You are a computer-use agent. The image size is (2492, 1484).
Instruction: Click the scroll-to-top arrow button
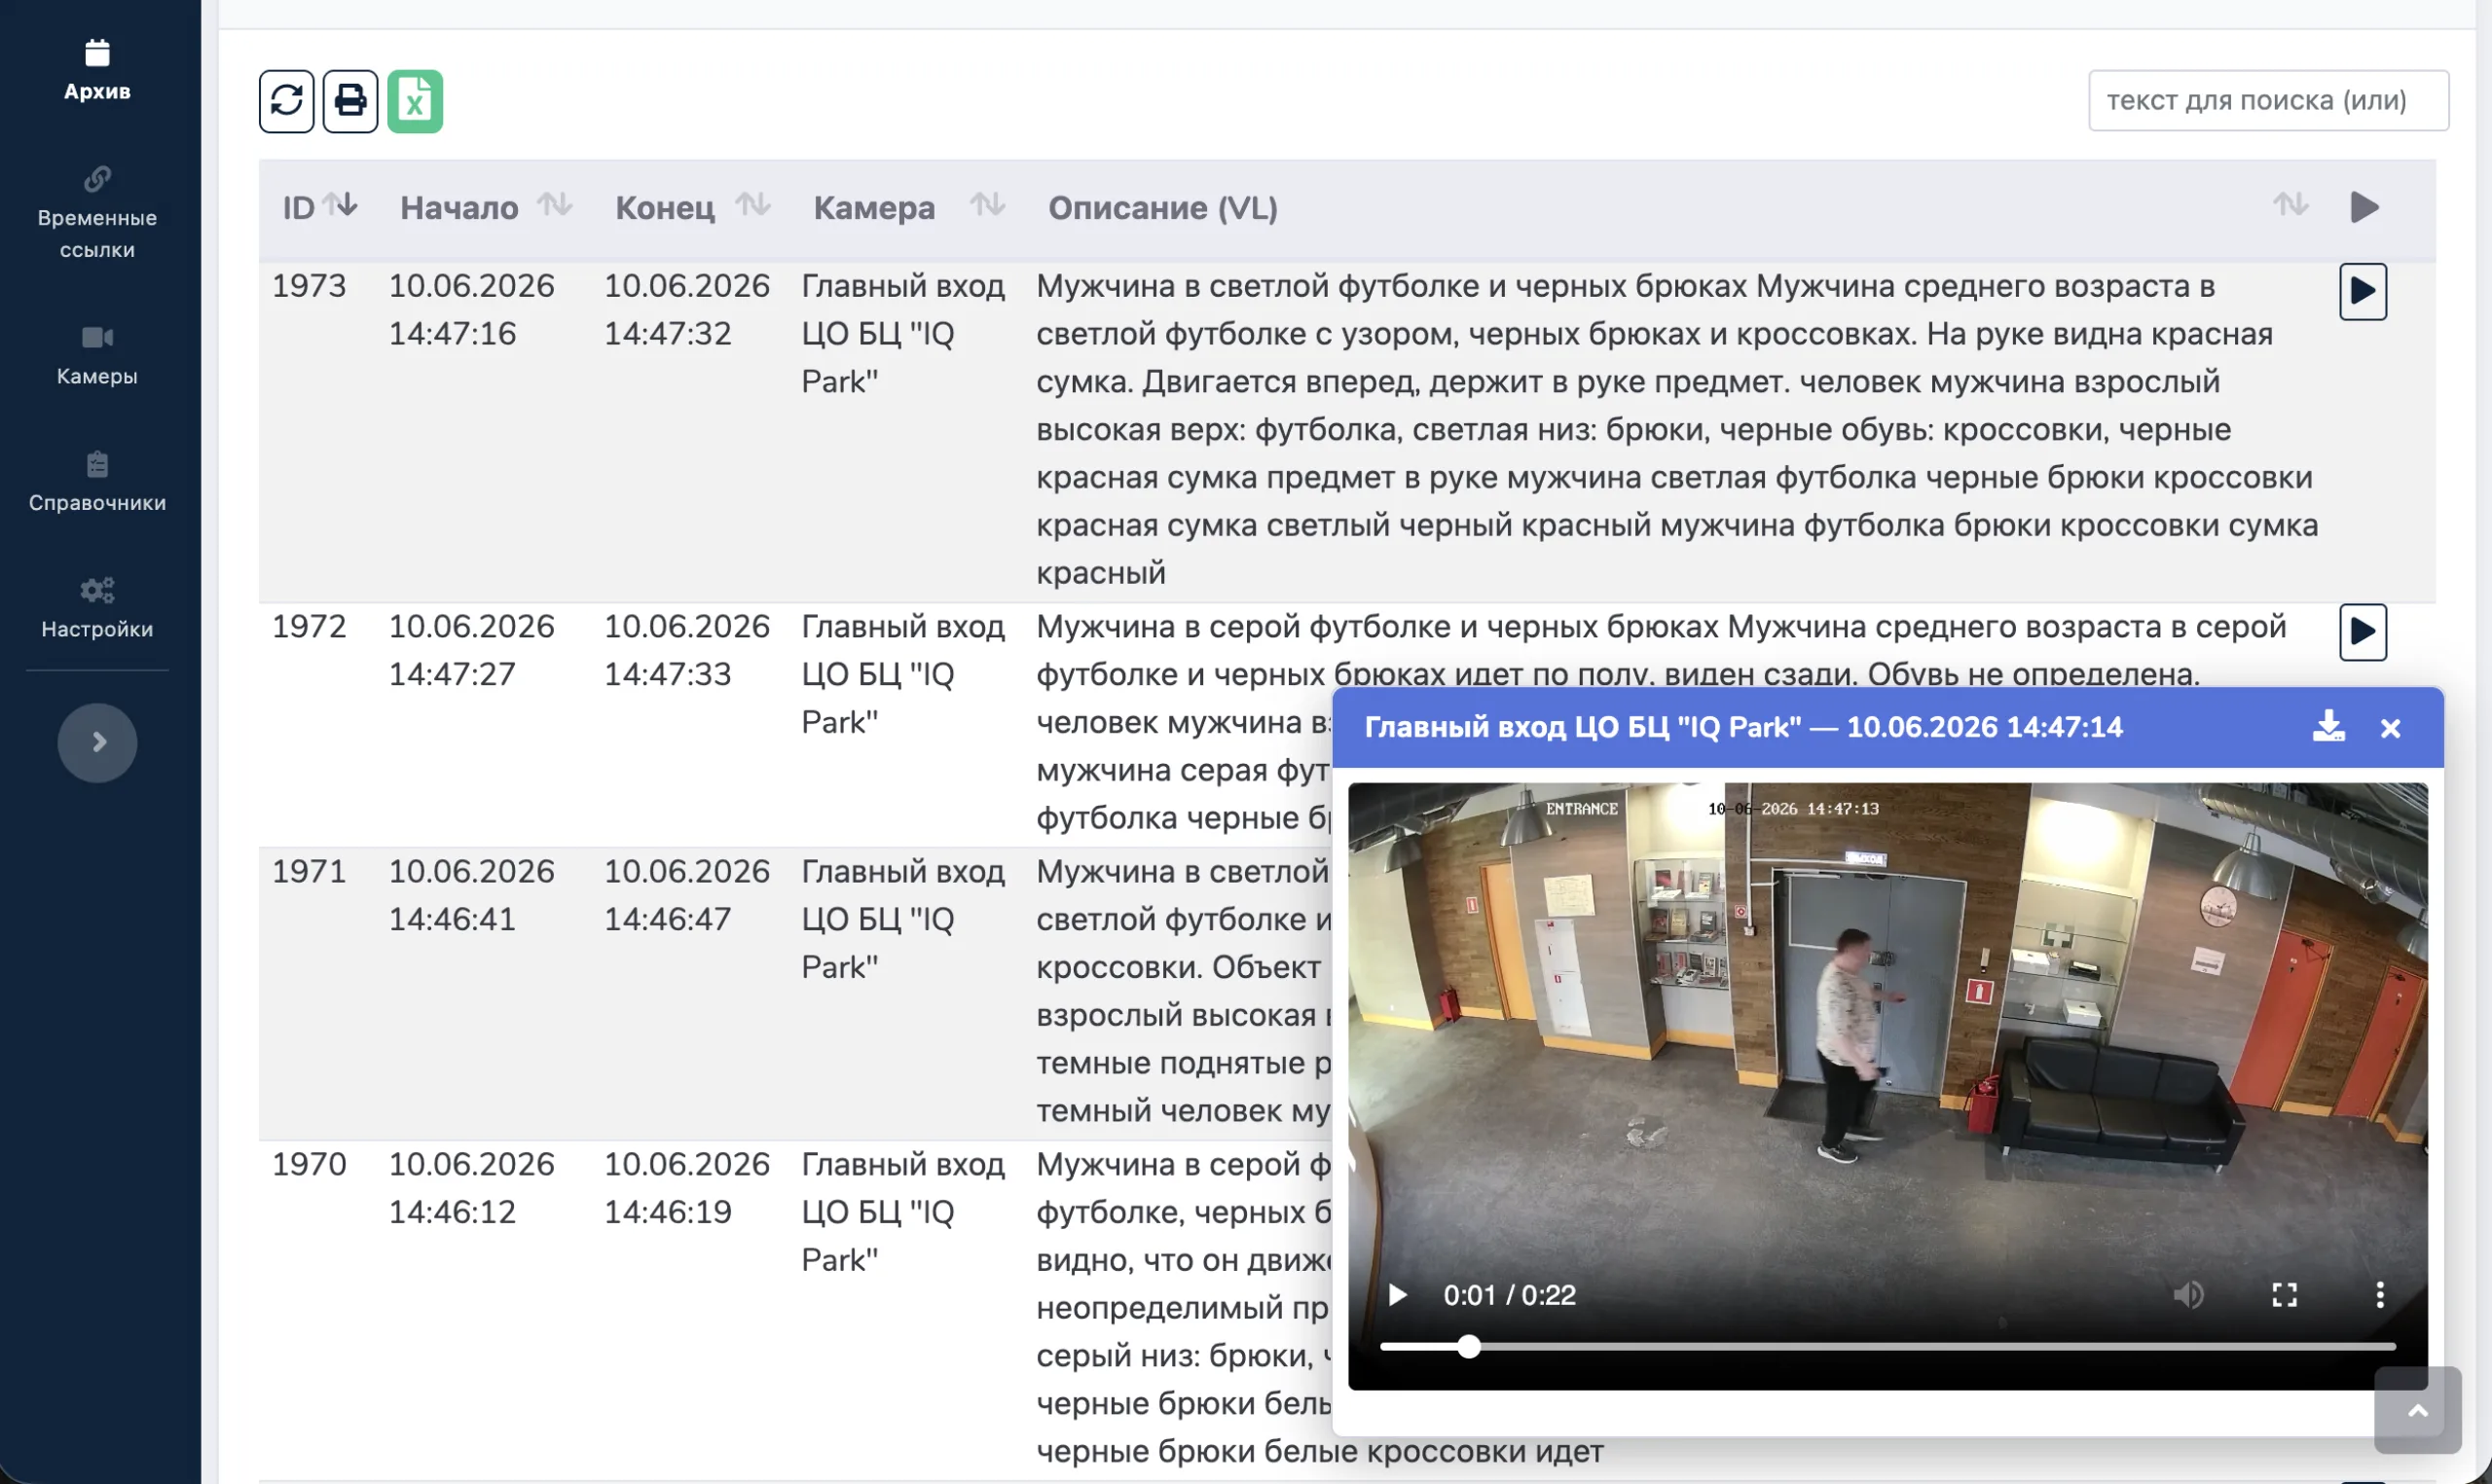[2418, 1410]
